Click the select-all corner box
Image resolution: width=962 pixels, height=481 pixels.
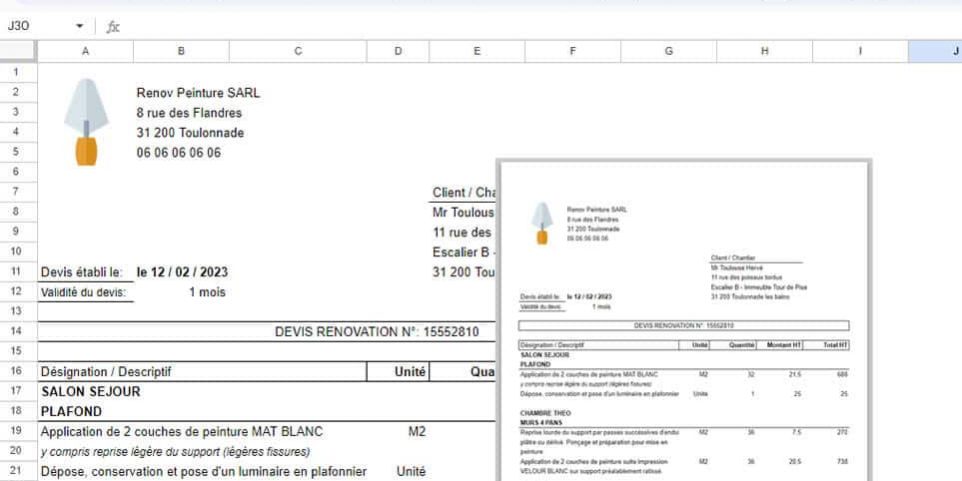click(x=17, y=51)
